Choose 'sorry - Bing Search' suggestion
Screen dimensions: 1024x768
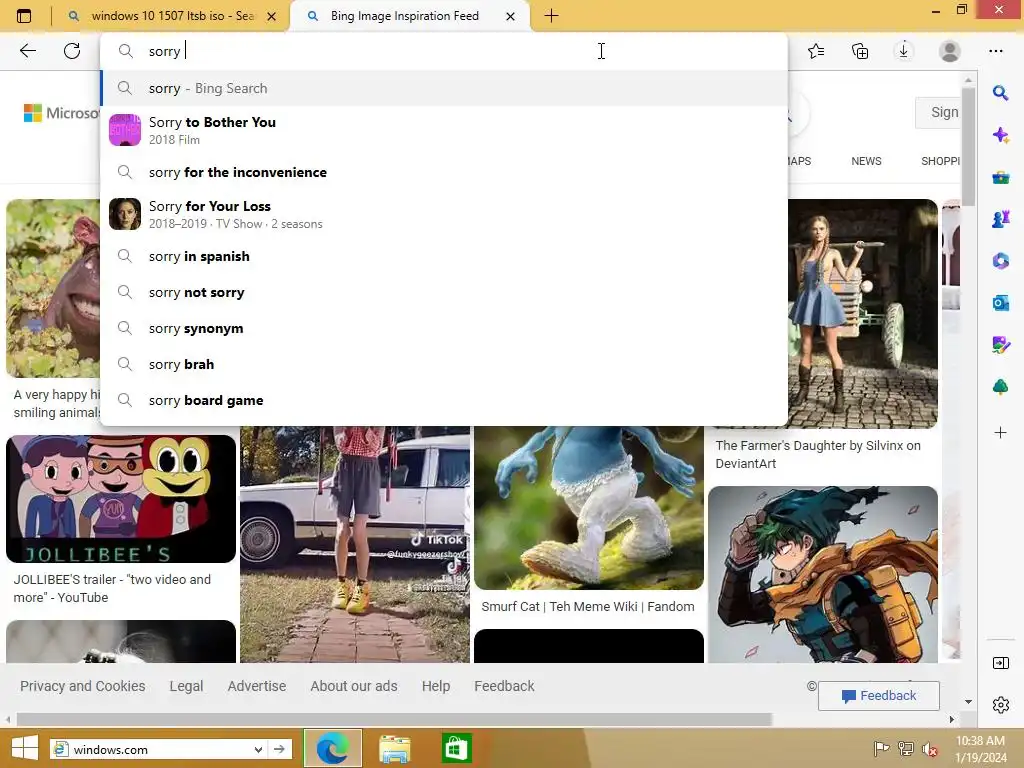pos(444,88)
